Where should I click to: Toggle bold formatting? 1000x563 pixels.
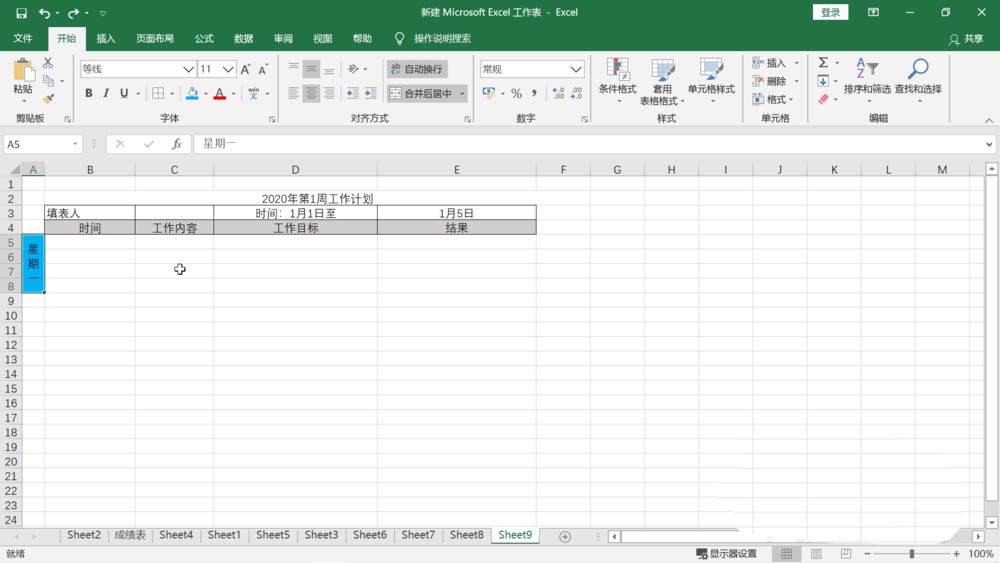coord(89,94)
